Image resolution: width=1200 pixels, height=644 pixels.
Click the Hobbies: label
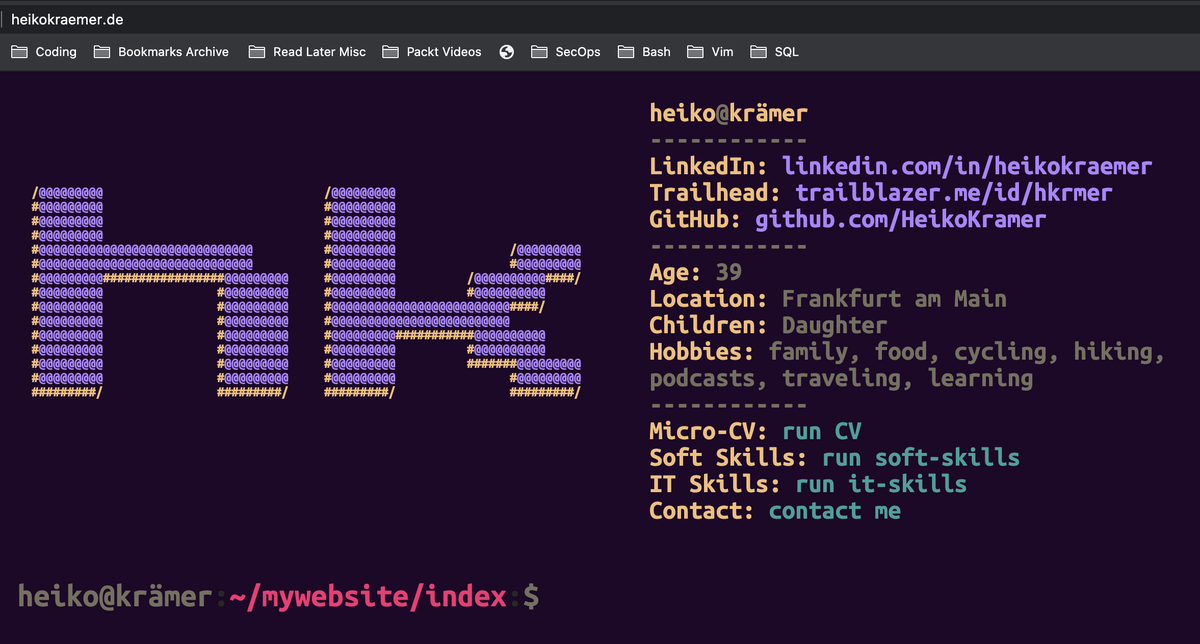[x=702, y=352]
